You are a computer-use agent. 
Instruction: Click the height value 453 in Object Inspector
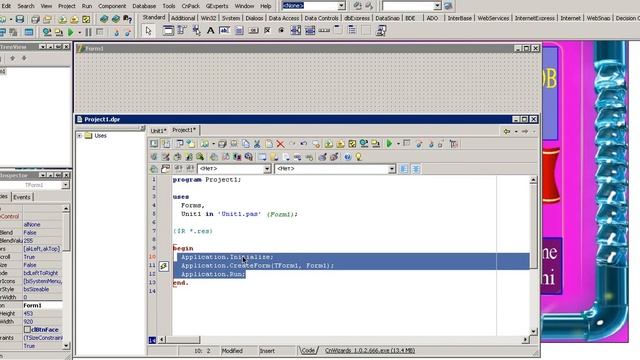coord(42,313)
